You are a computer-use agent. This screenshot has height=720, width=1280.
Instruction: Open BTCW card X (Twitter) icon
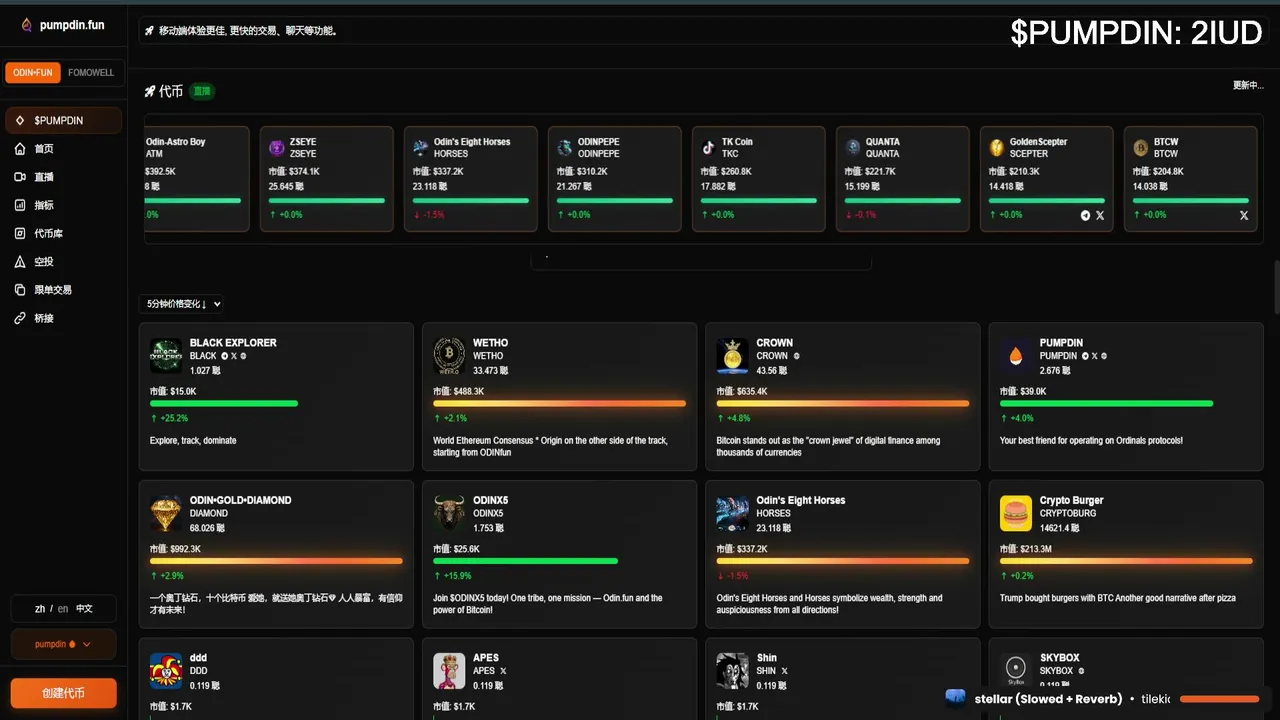(1244, 215)
